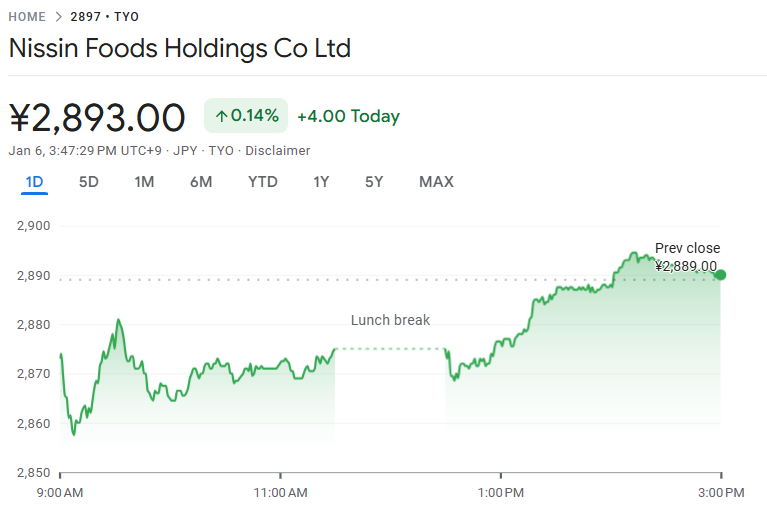Open the 1Y chart view

(321, 182)
